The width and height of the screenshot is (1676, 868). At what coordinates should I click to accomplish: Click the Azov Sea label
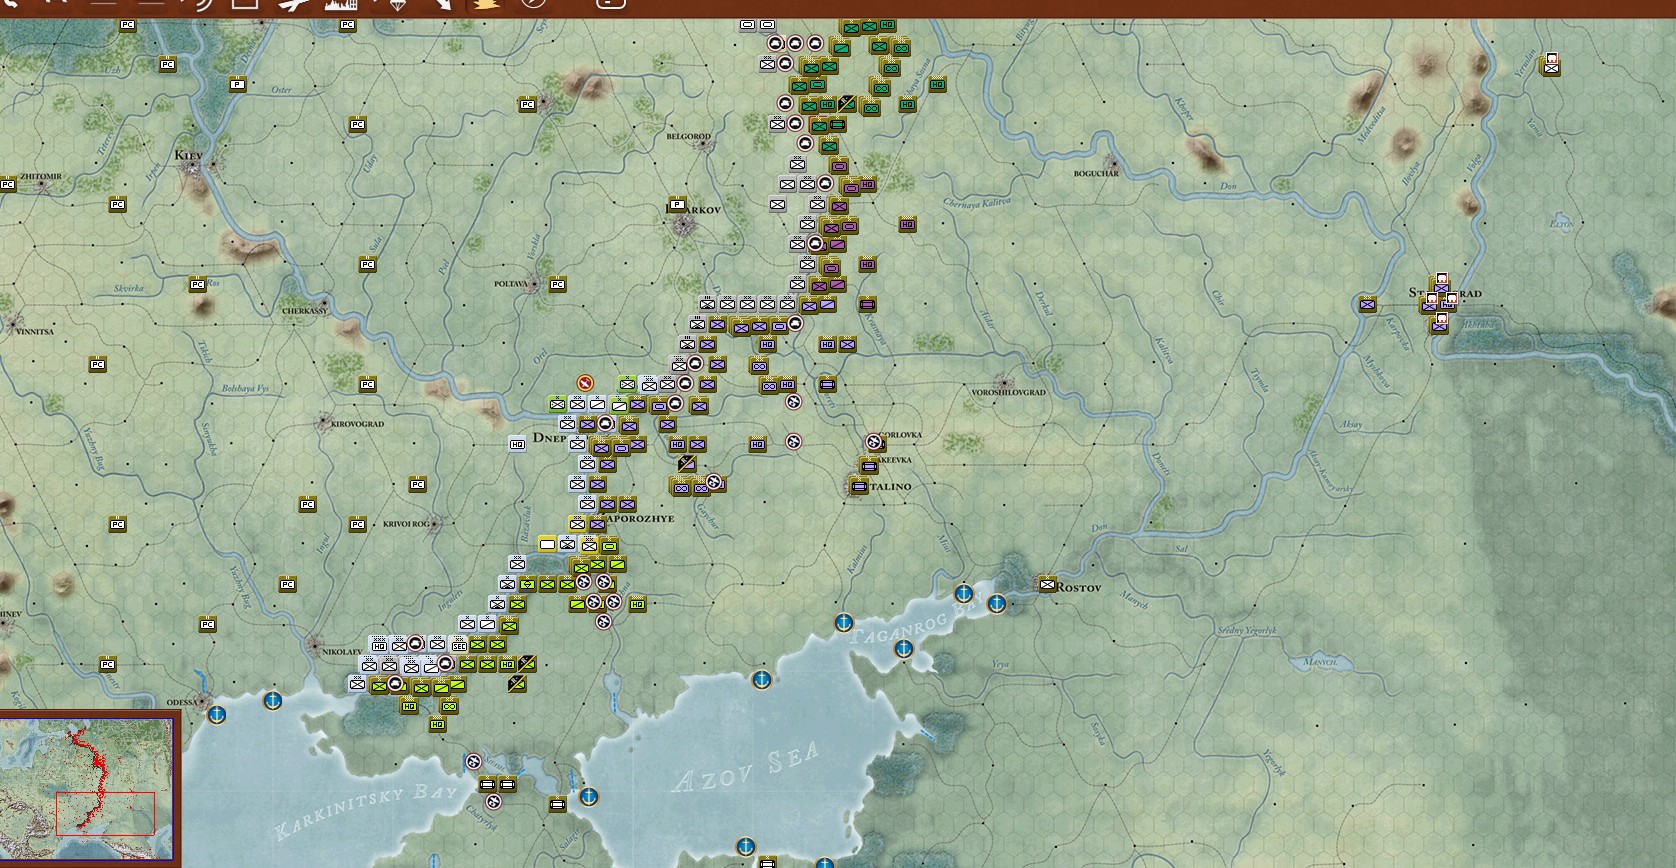pyautogui.click(x=746, y=767)
